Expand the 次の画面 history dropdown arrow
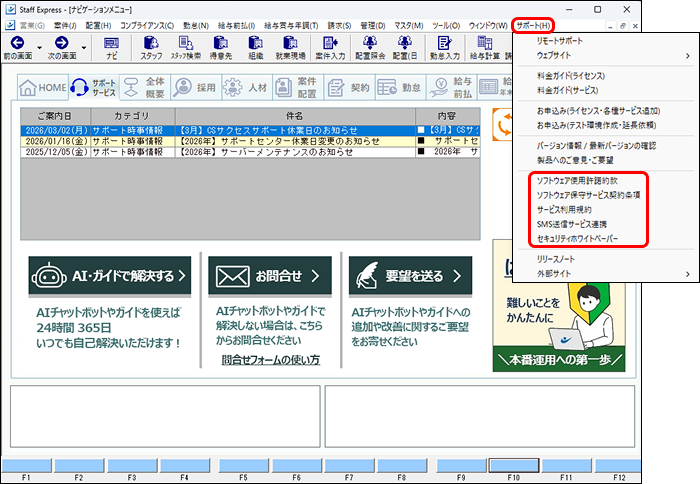The image size is (700, 484). (x=83, y=47)
